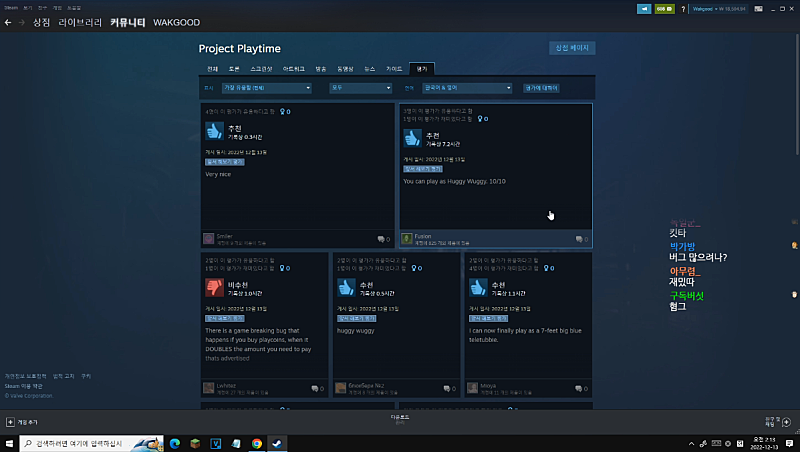Switch to the All community tab
The image size is (800, 452).
212,69
